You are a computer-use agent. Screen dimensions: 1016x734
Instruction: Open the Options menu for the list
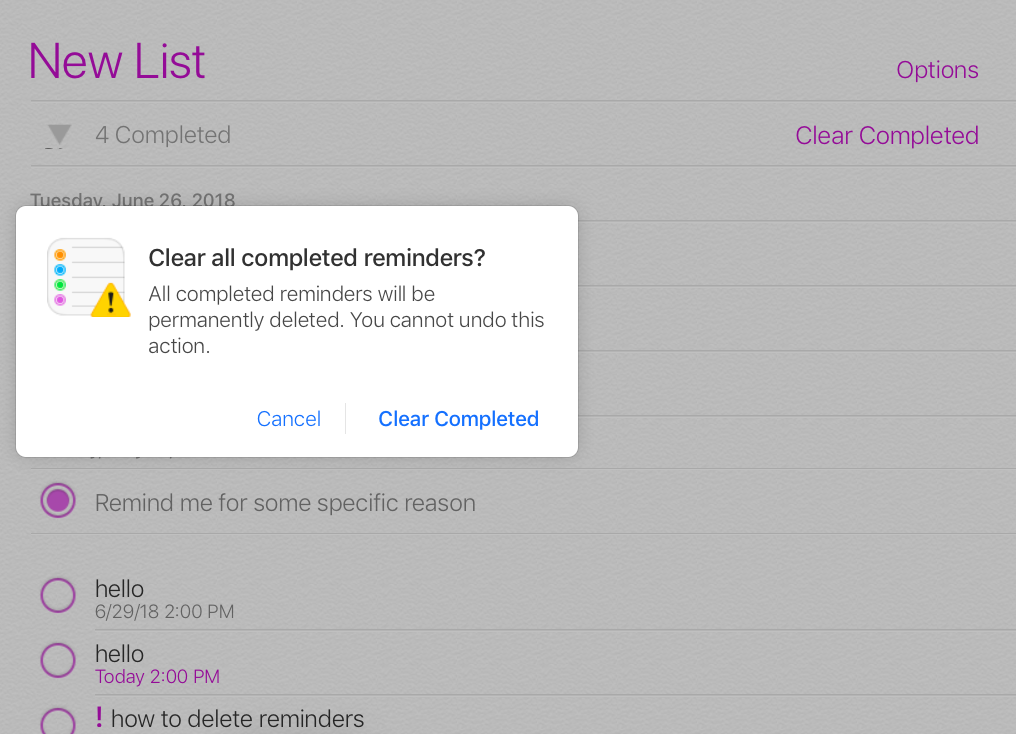937,70
